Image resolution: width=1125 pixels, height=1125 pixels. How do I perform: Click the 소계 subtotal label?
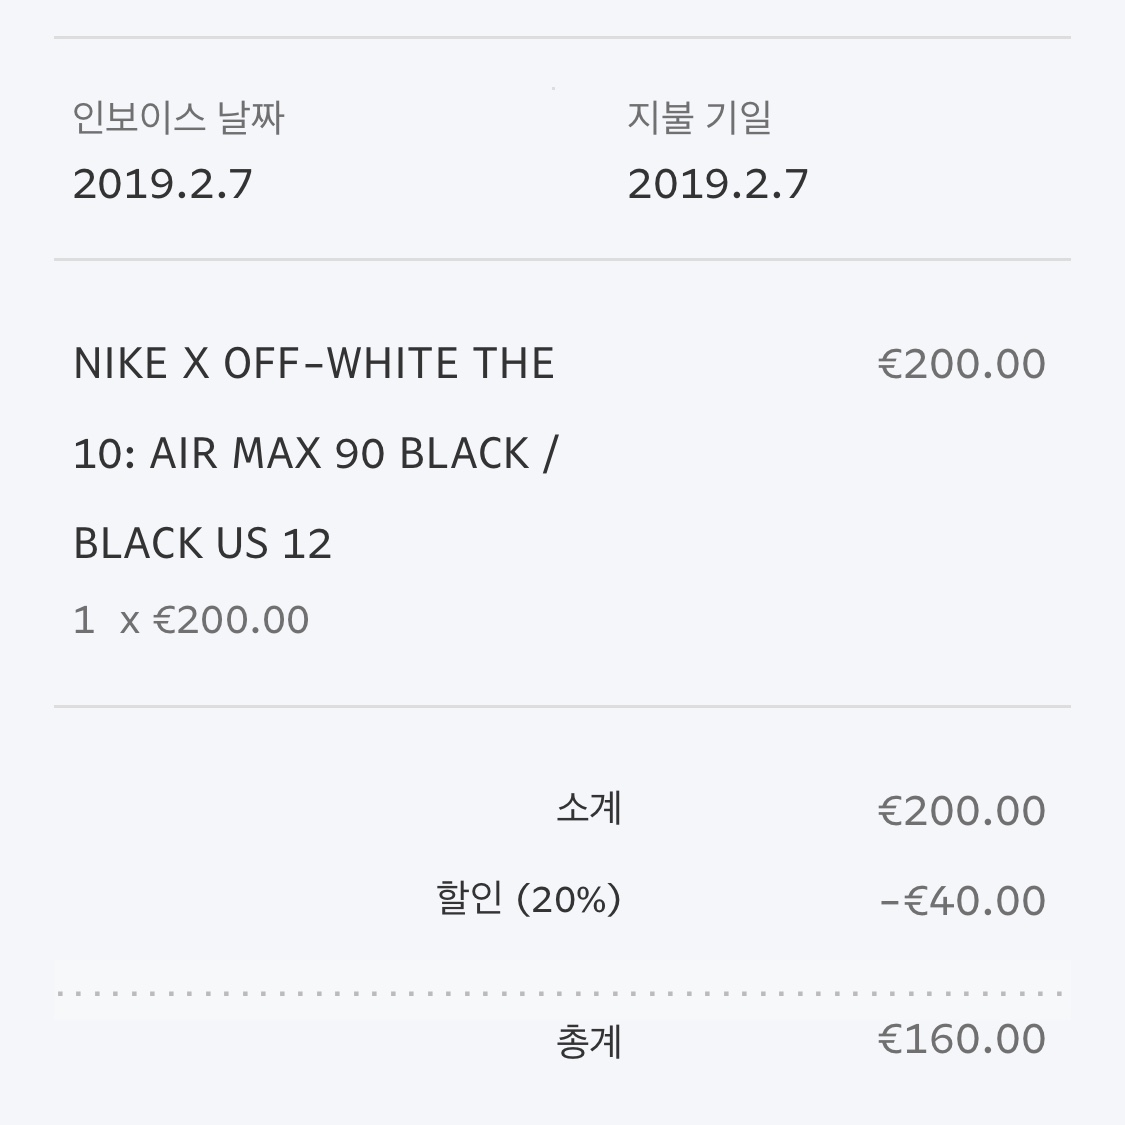[589, 808]
